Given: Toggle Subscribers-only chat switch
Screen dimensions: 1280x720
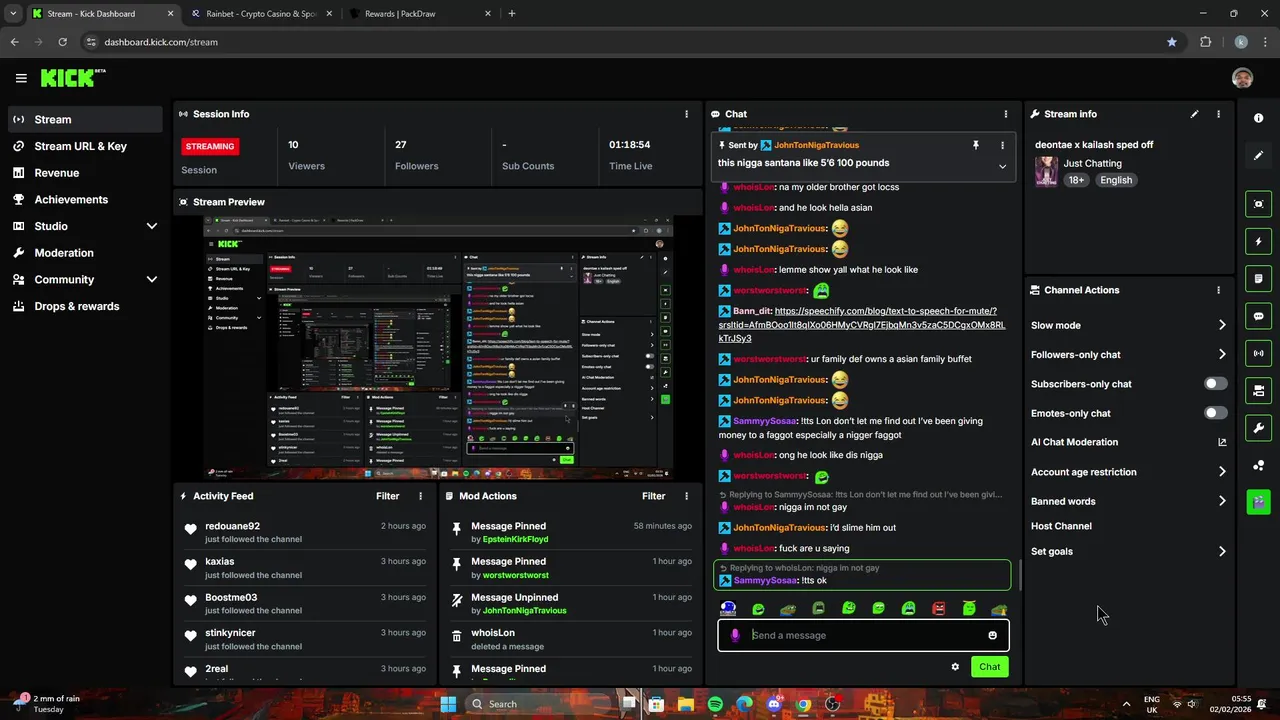Looking at the screenshot, I should [x=1215, y=384].
